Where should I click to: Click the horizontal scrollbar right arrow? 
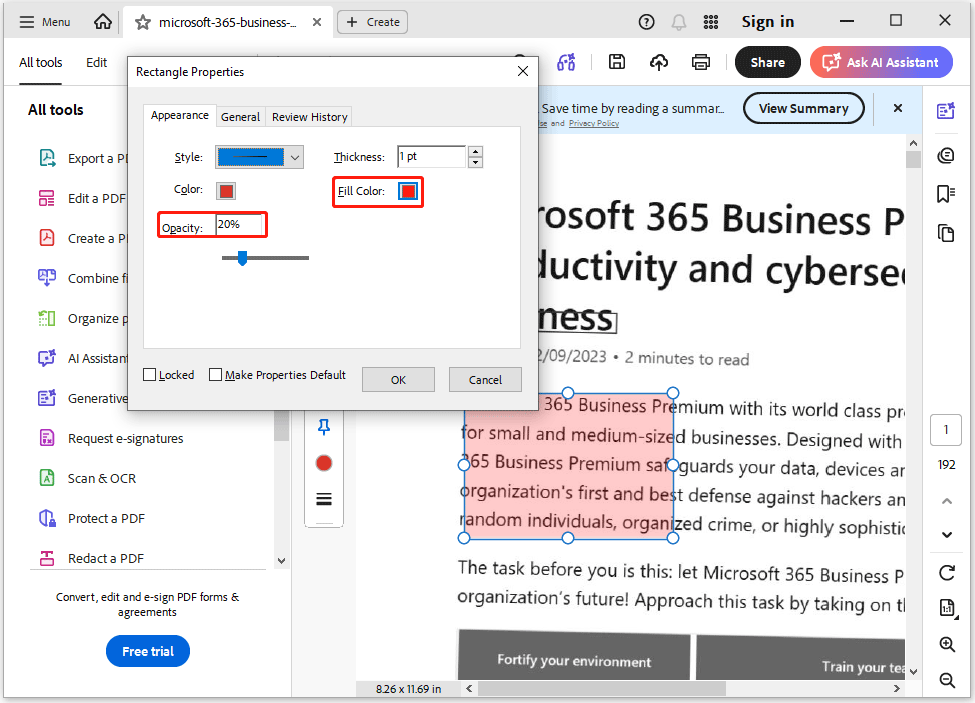coord(897,688)
